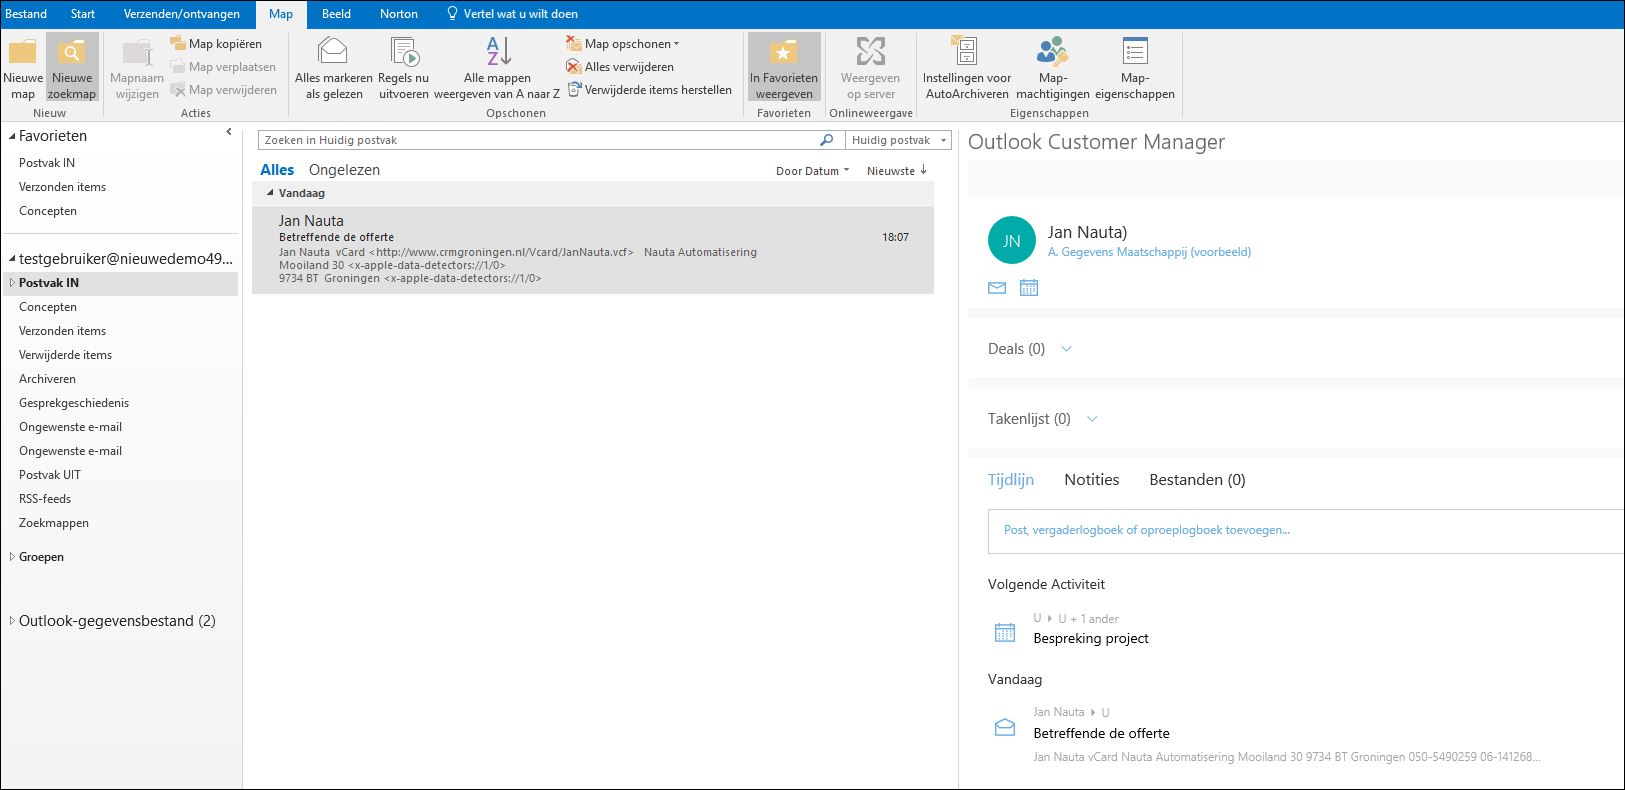Viewport: 1625px width, 790px height.
Task: Open Verwijderde items folder
Action: (65, 355)
